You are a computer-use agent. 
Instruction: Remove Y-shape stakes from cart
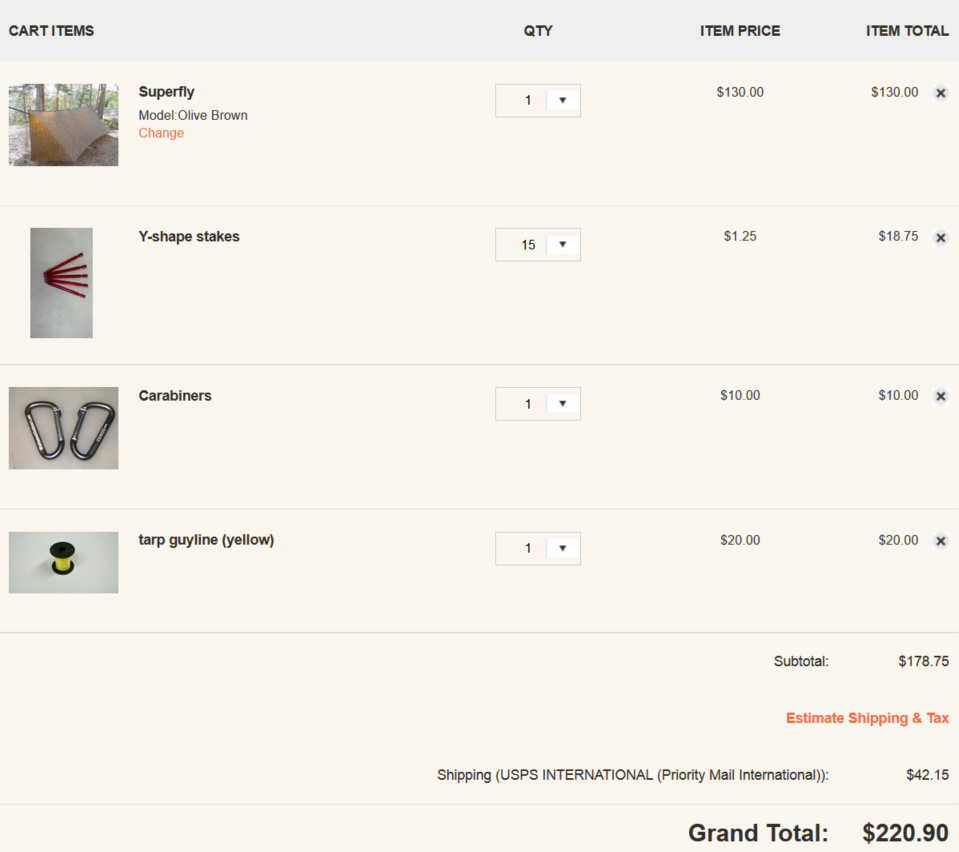940,238
